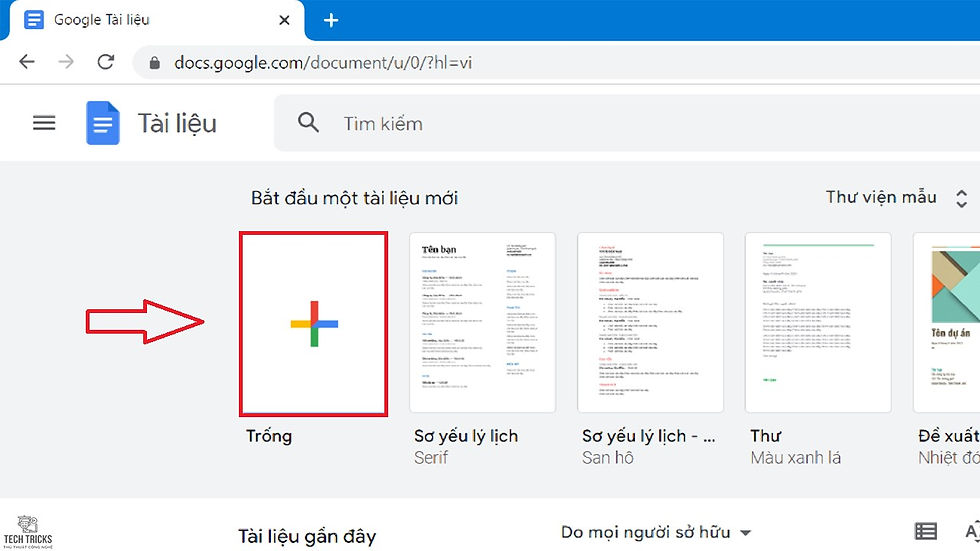This screenshot has height=551, width=980.
Task: Open the Sơ yếu lý lịch Serif template
Action: click(482, 322)
